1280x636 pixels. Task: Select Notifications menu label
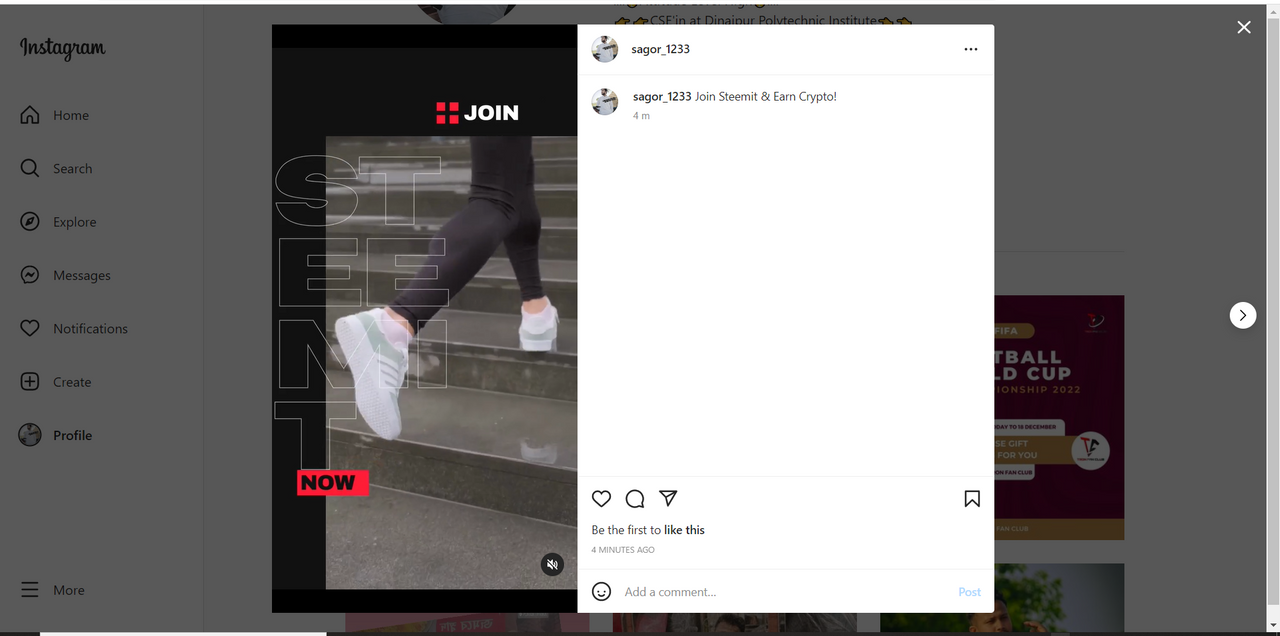[91, 328]
